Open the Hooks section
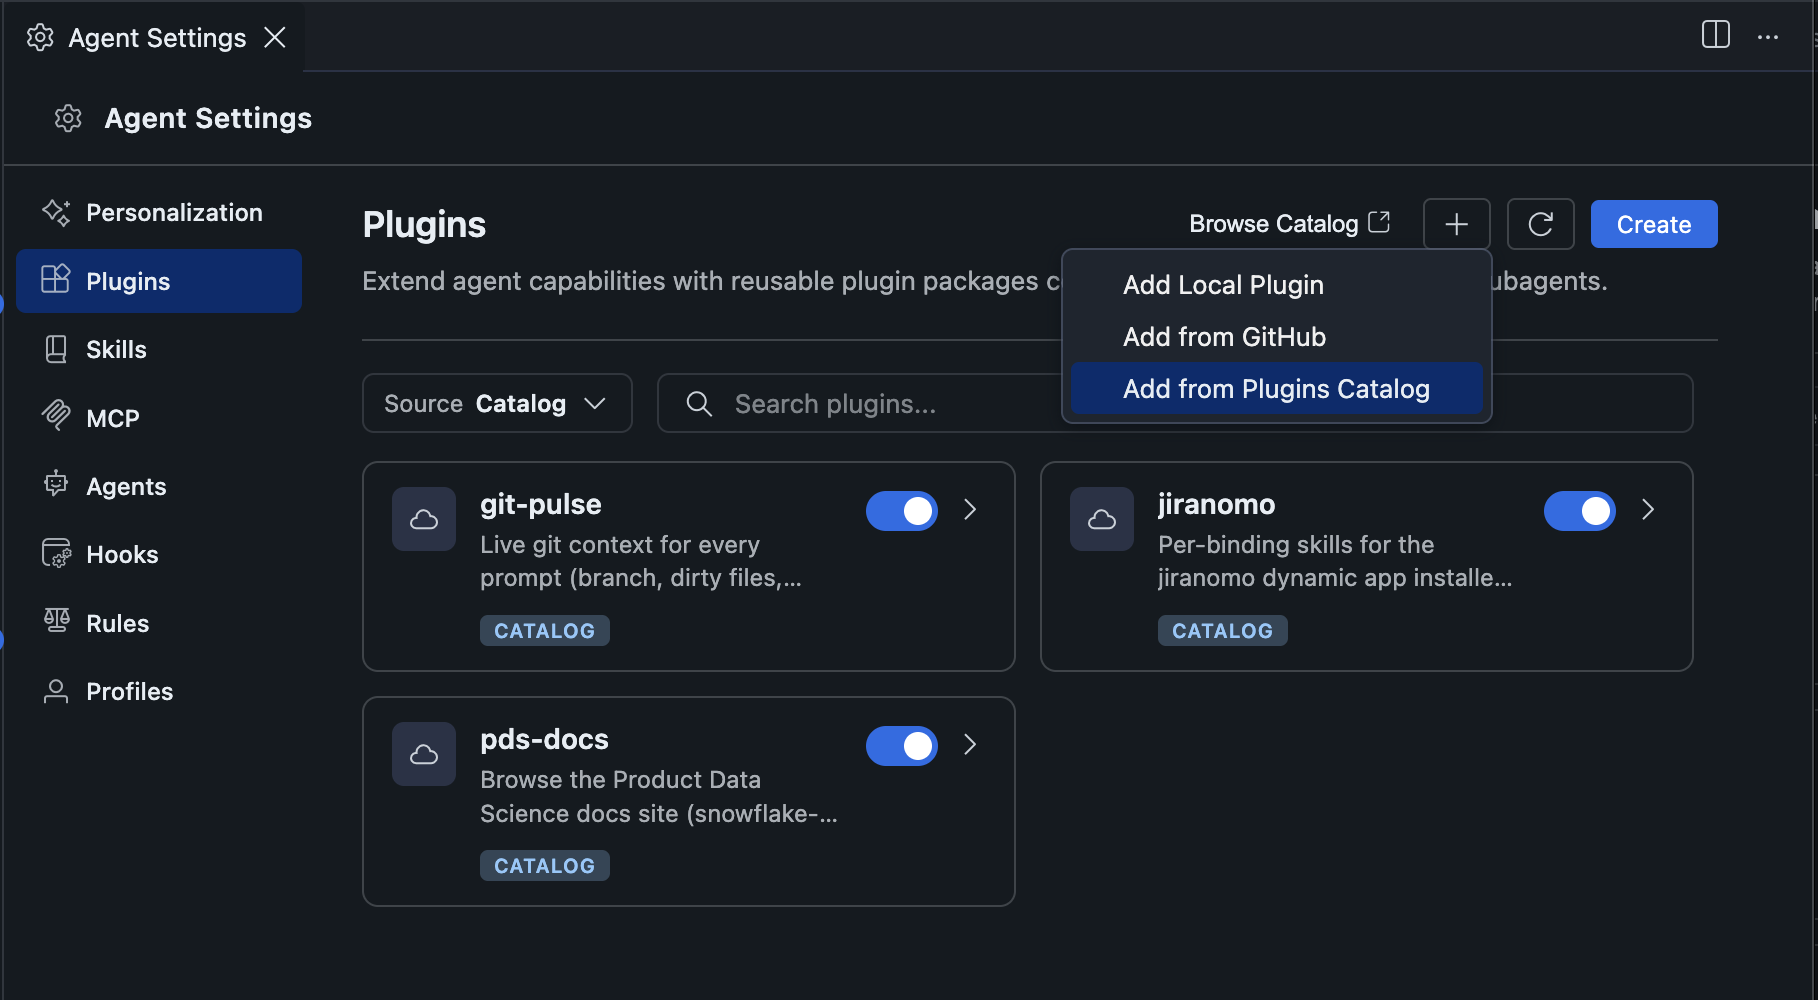Image resolution: width=1818 pixels, height=1000 pixels. click(159, 554)
